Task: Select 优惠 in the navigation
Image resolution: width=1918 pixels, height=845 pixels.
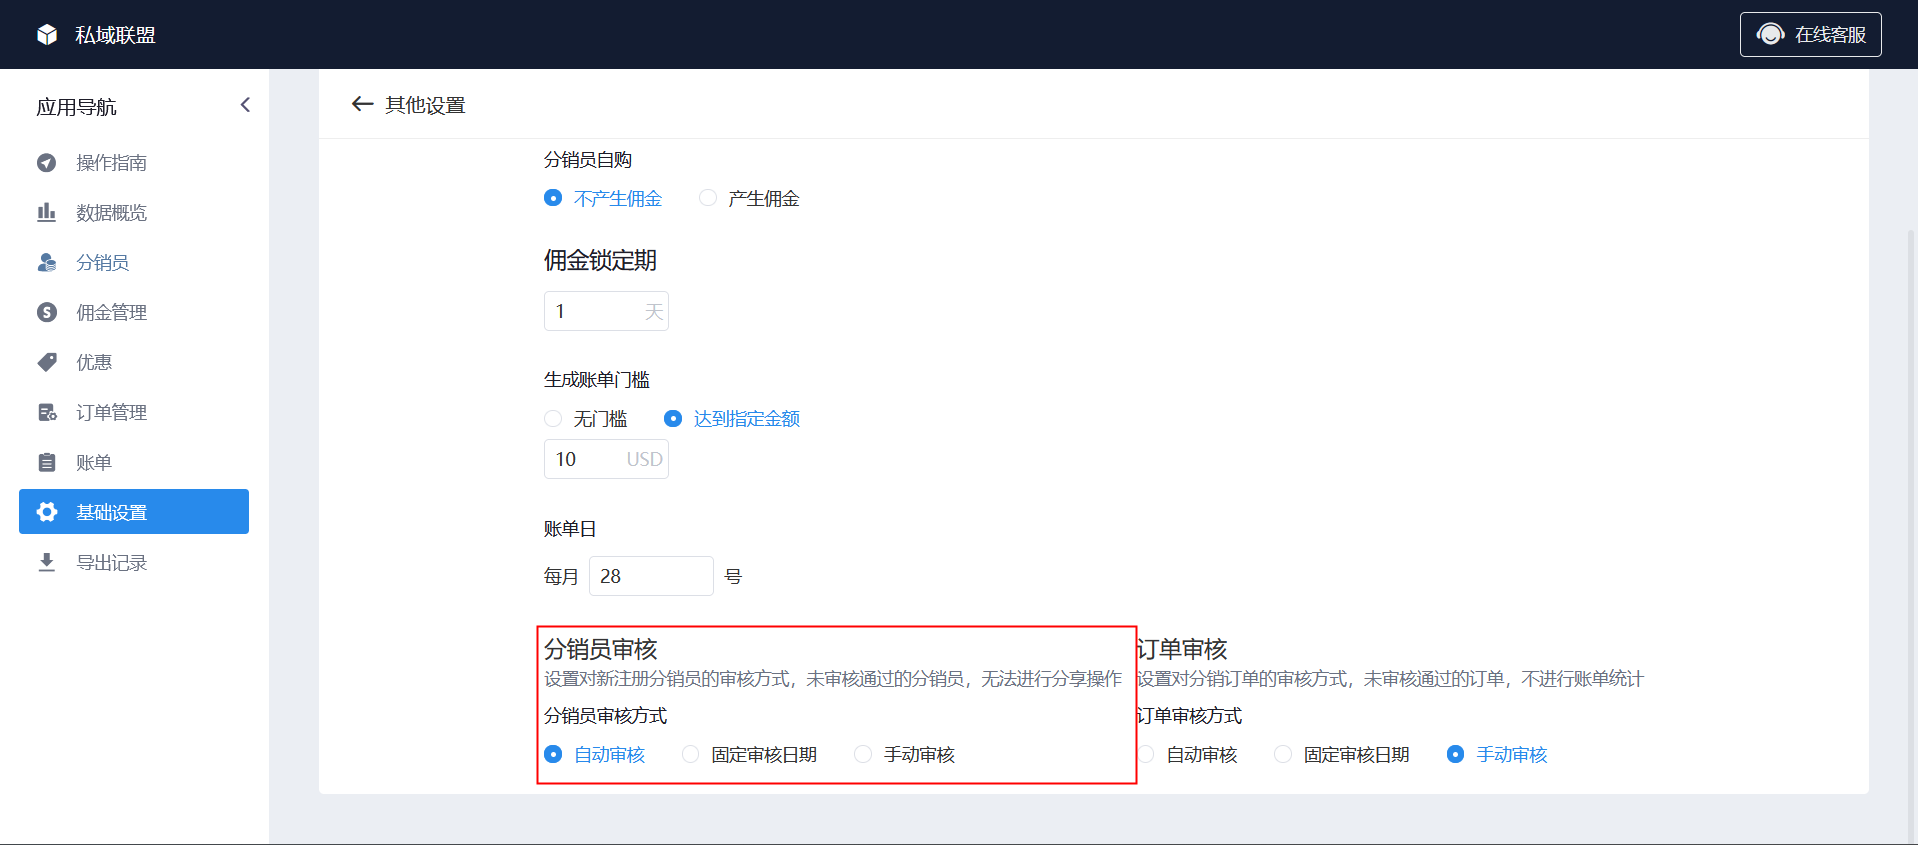Action: pos(134,362)
